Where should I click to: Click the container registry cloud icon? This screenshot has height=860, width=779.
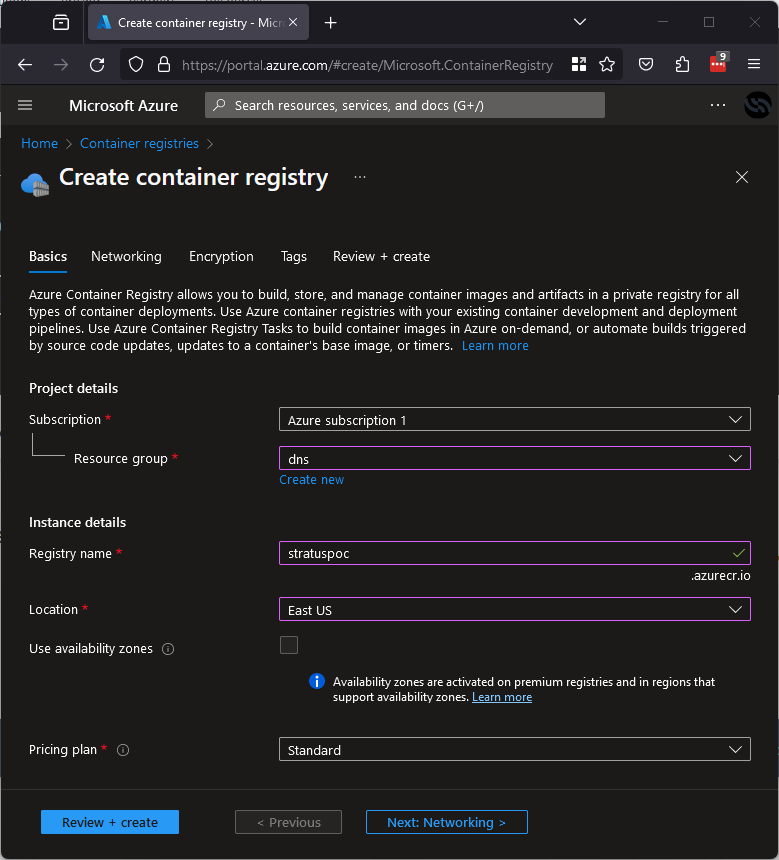35,185
